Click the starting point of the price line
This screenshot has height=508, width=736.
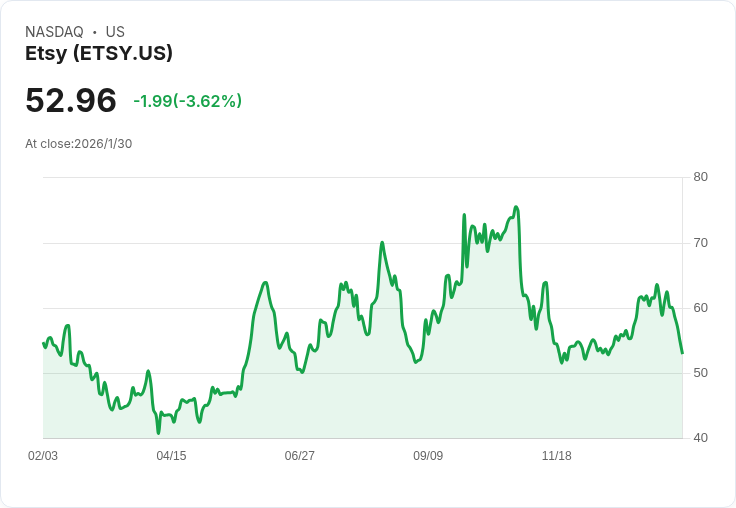43,343
